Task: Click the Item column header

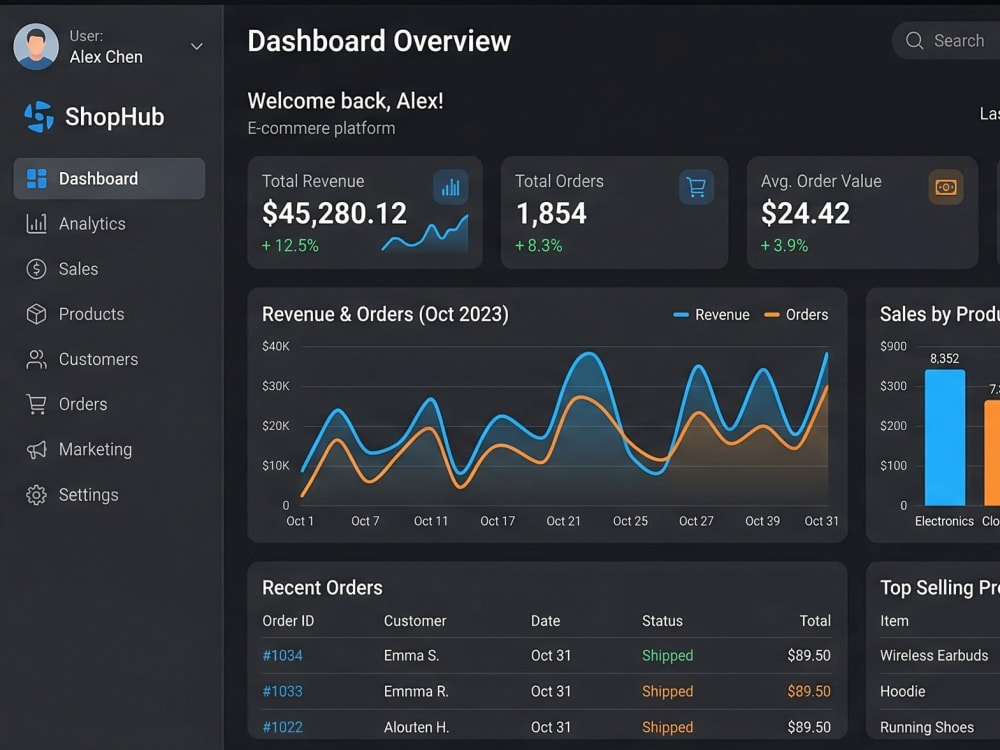Action: click(x=894, y=621)
